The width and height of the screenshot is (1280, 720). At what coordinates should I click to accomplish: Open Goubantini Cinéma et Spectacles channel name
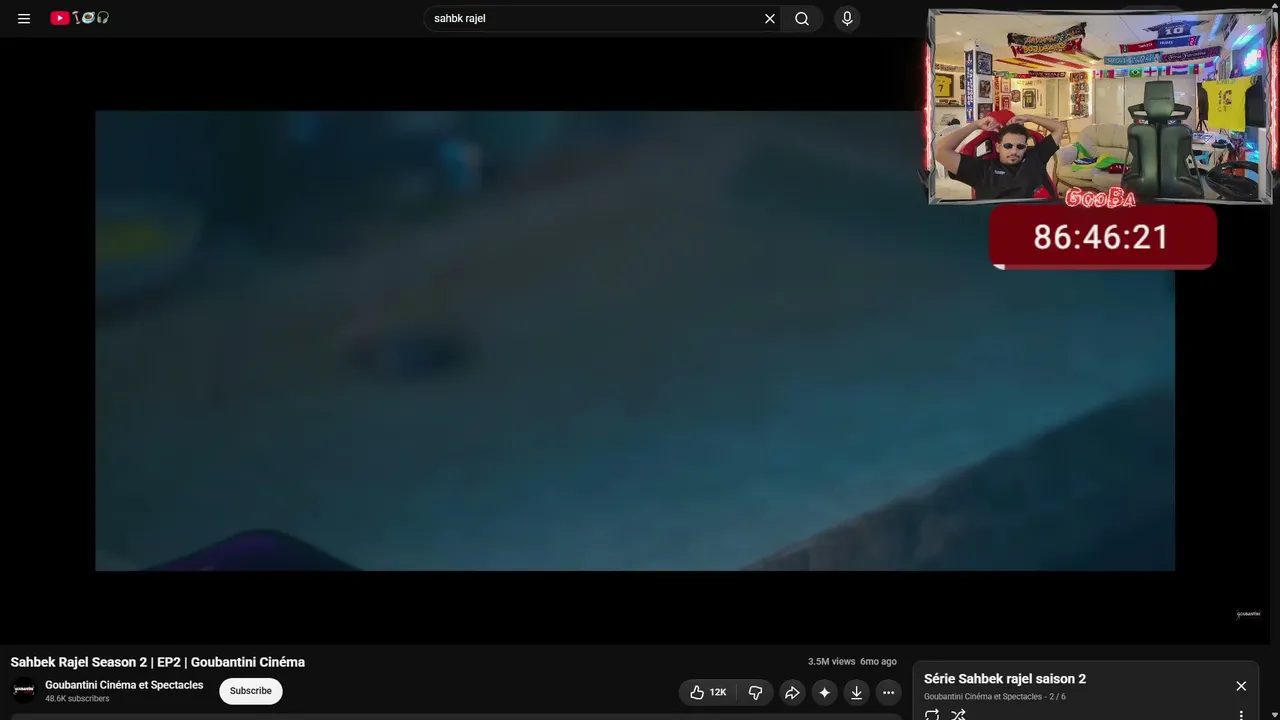point(124,685)
